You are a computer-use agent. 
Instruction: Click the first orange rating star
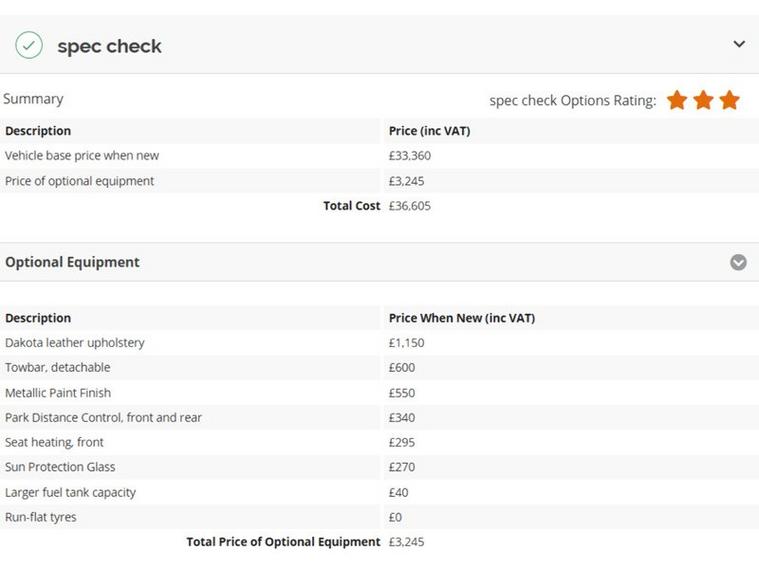point(677,100)
